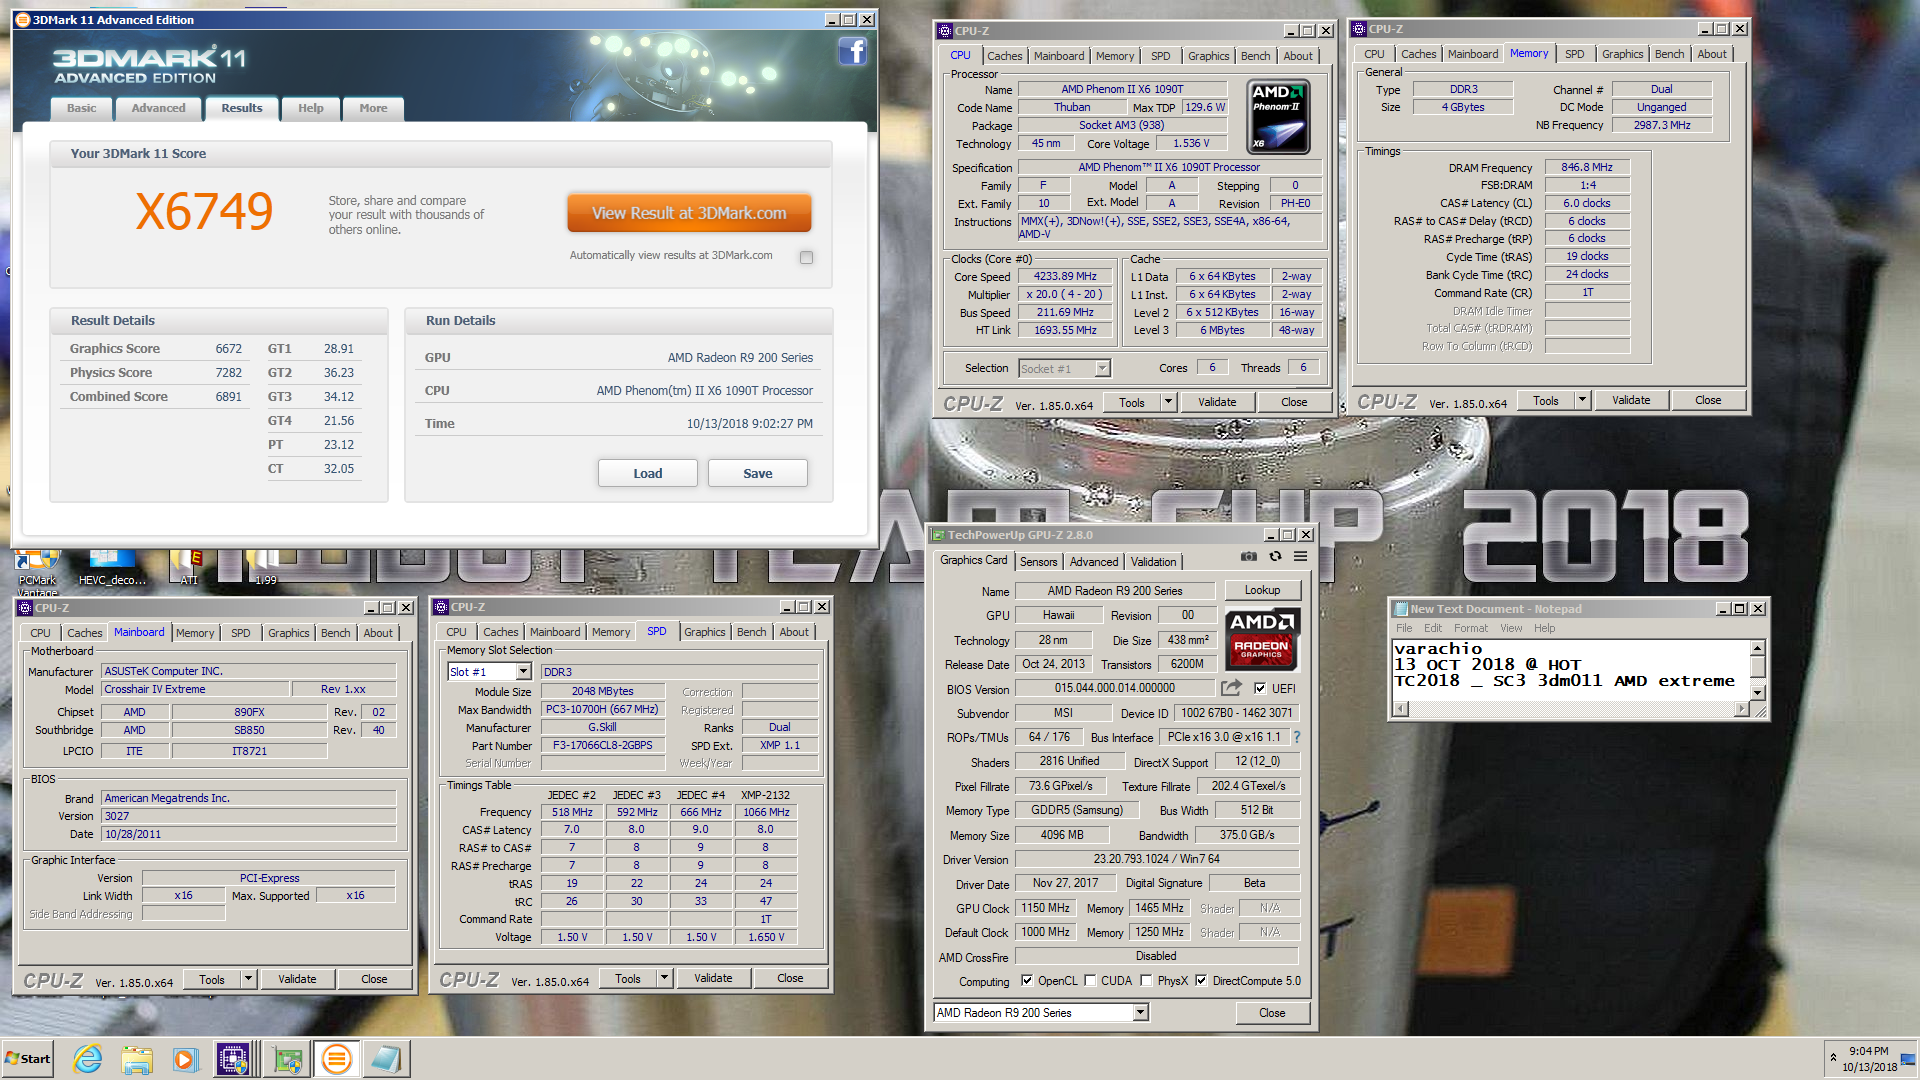Toggle automatically view results at 3DMark.com
Image resolution: width=1920 pixels, height=1080 pixels.
pyautogui.click(x=806, y=257)
